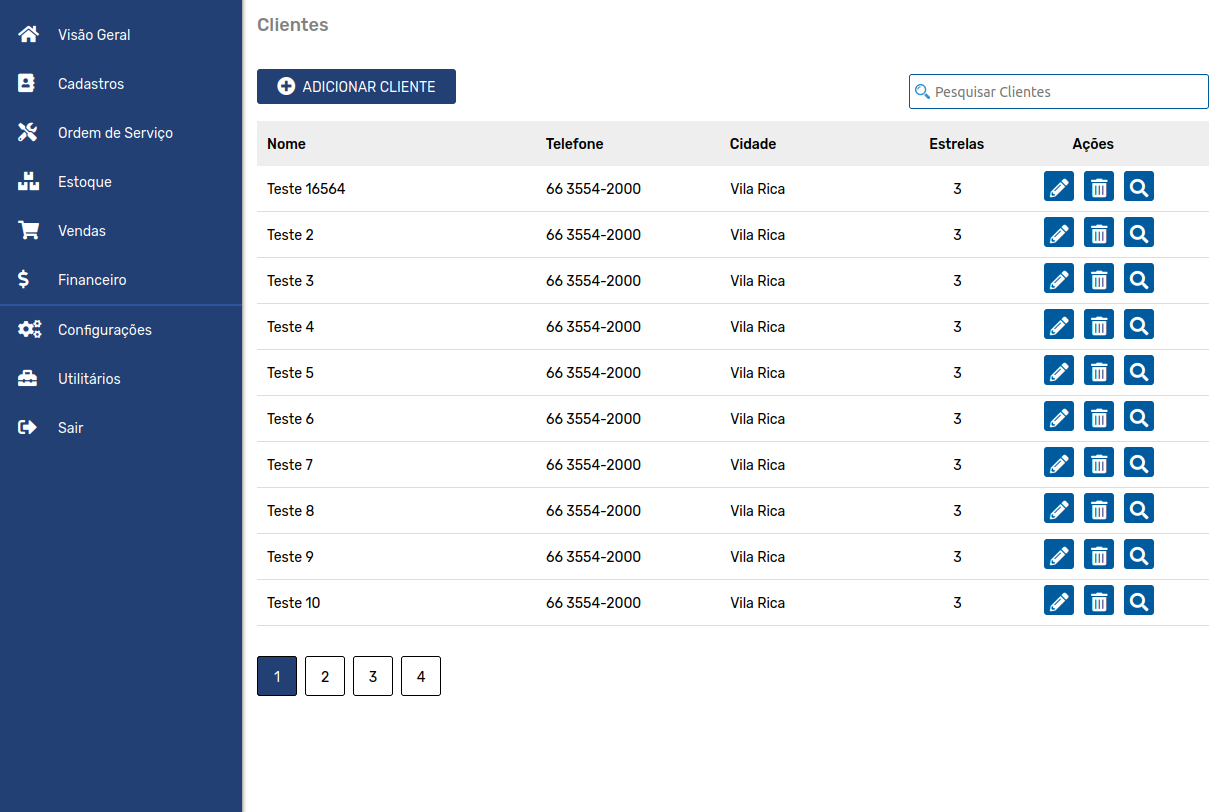Delete Teste 8 with the trash icon
The width and height of the screenshot is (1211, 812).
pyautogui.click(x=1099, y=509)
